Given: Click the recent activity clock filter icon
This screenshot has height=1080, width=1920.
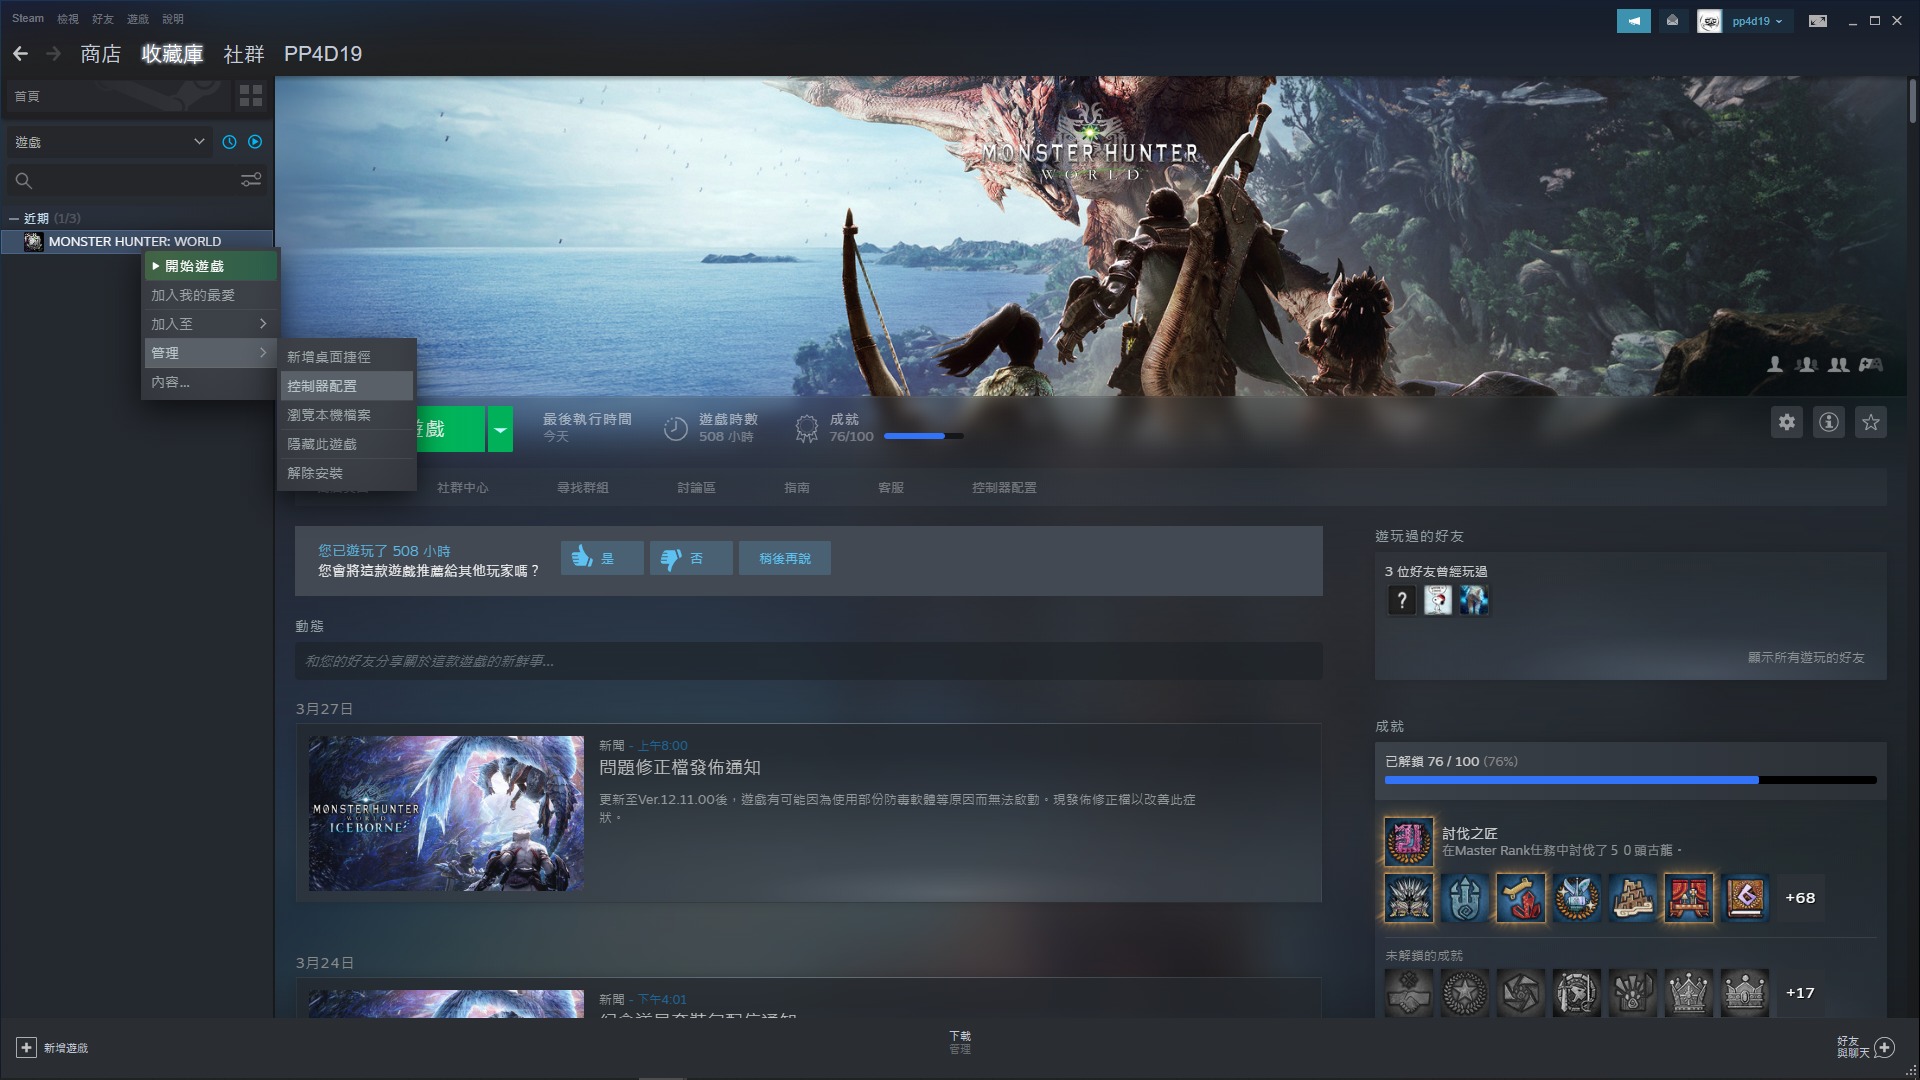Looking at the screenshot, I should click(x=229, y=142).
